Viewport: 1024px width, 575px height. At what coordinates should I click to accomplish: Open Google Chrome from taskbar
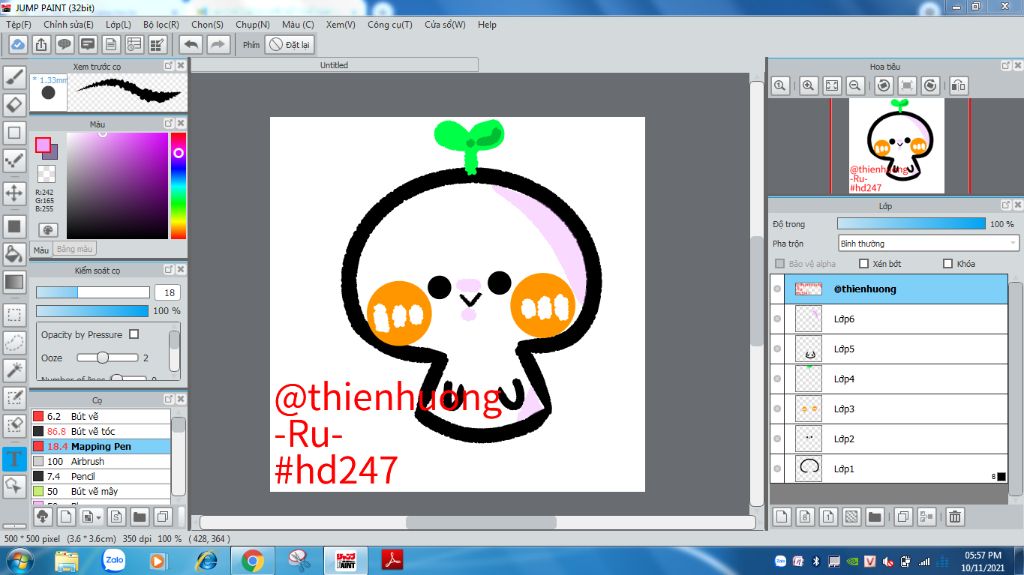click(x=252, y=561)
